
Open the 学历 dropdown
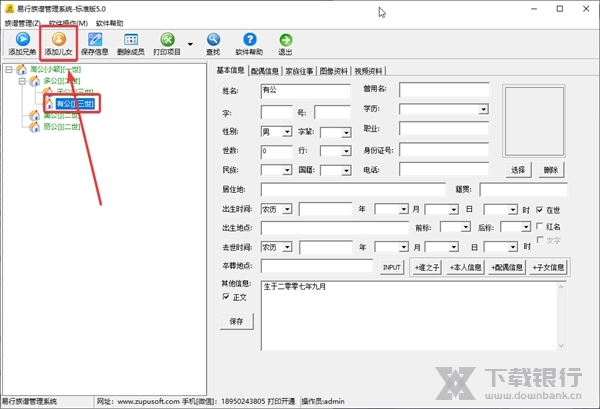tap(483, 109)
